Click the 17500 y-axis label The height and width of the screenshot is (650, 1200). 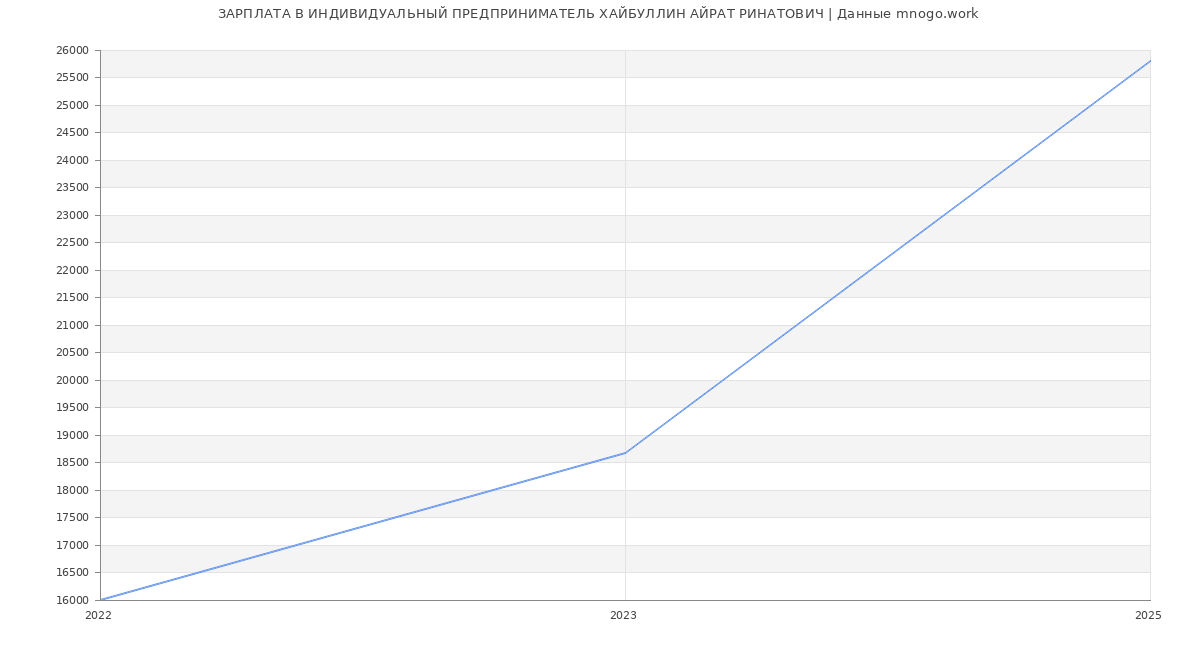click(72, 518)
